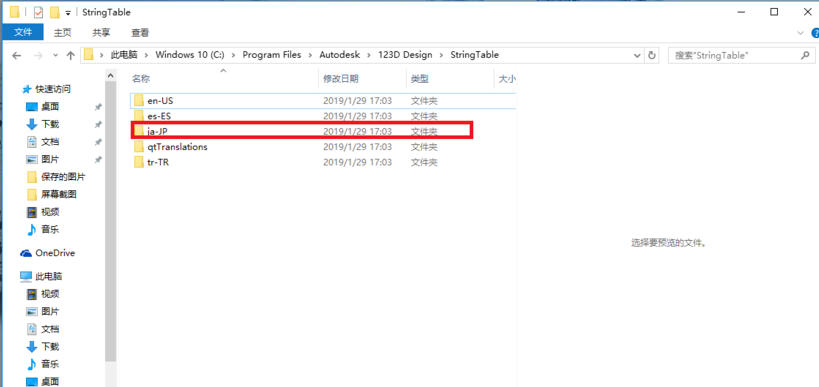This screenshot has height=387, width=819.
Task: Customize Quick Access Toolbar dropdown arrow
Action: tap(68, 13)
